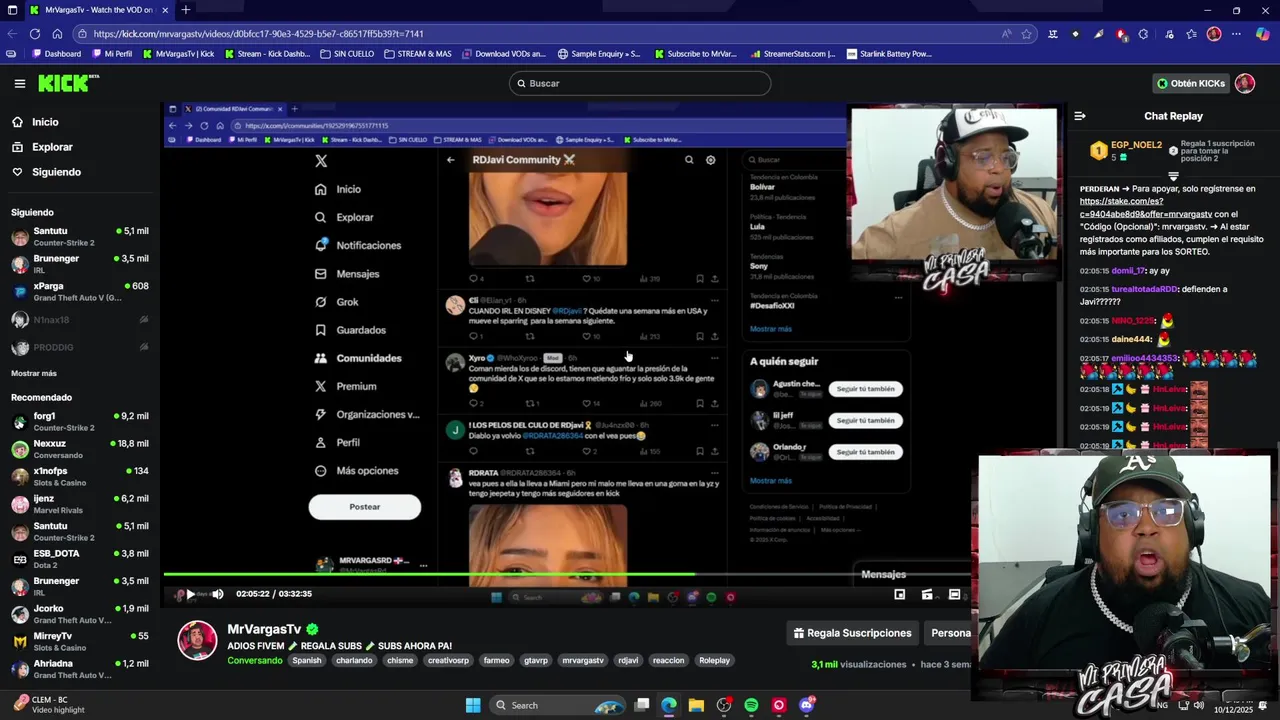
Task: Open Task View on taskbar
Action: click(x=642, y=705)
